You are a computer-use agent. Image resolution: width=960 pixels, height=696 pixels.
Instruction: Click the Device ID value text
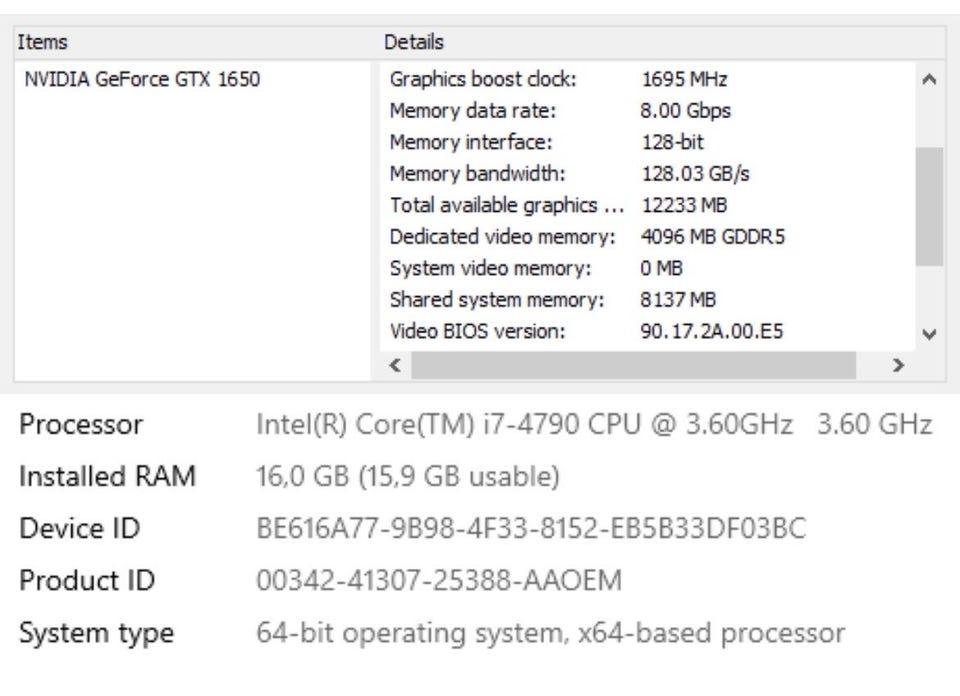click(x=531, y=529)
